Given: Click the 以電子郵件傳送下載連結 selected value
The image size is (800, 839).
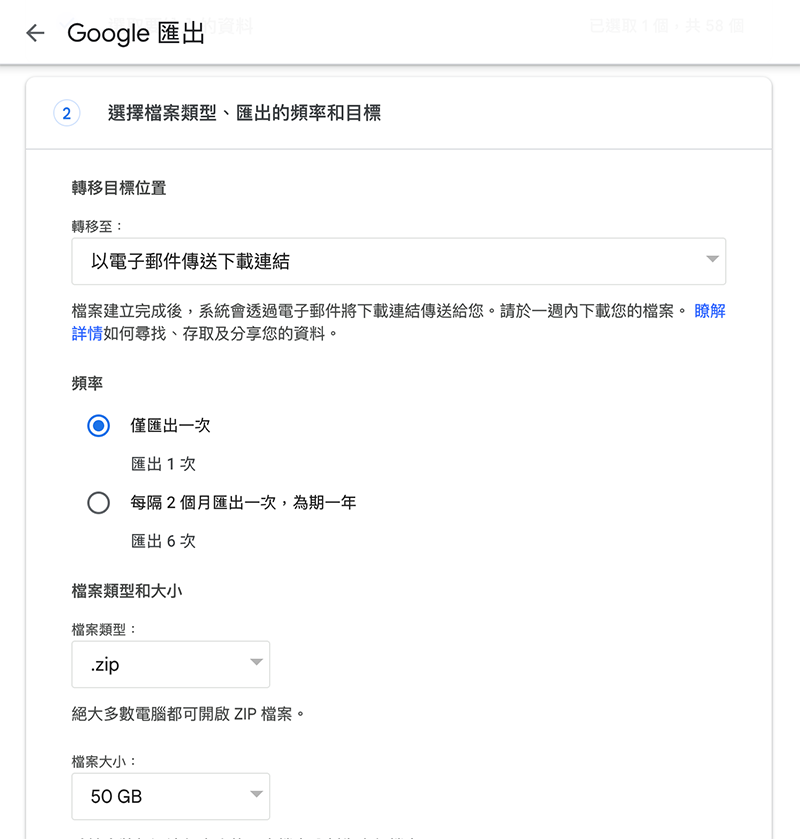Looking at the screenshot, I should (190, 262).
